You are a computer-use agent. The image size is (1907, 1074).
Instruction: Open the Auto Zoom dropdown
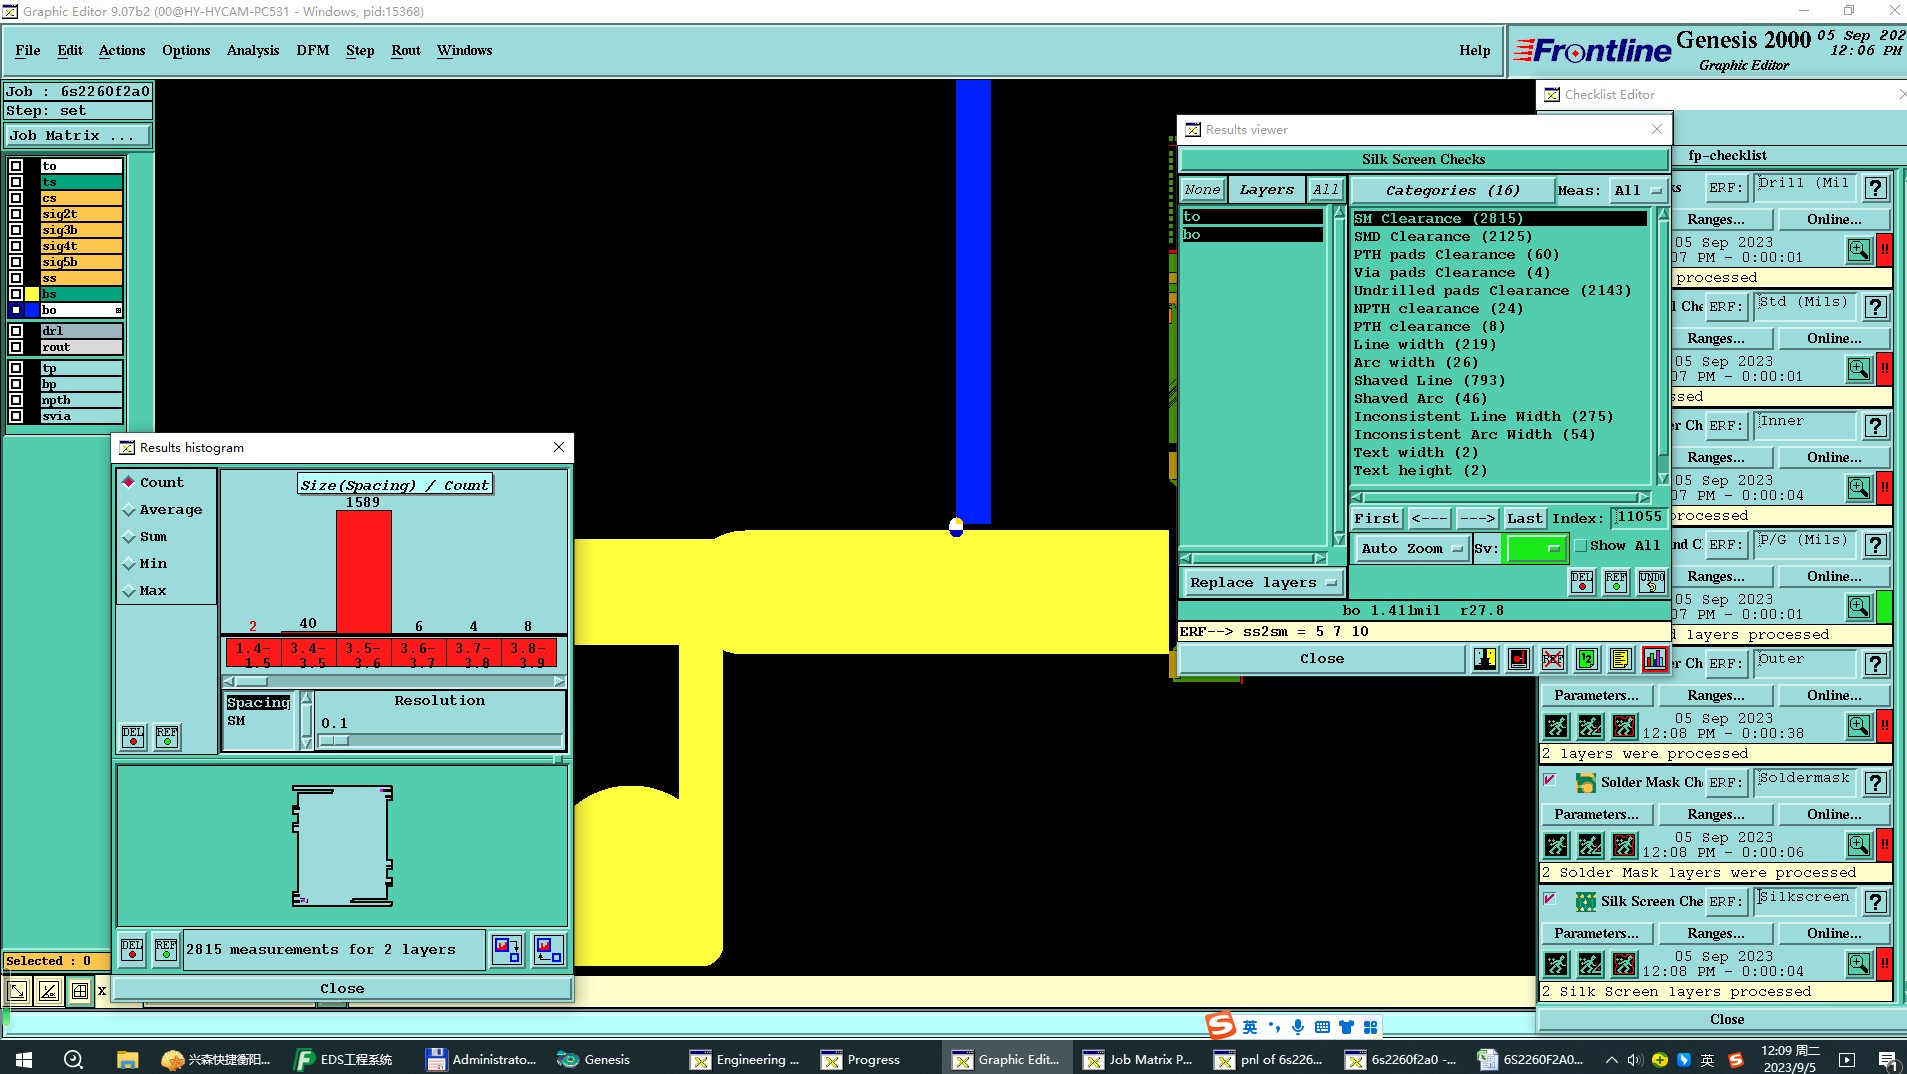(1412, 548)
